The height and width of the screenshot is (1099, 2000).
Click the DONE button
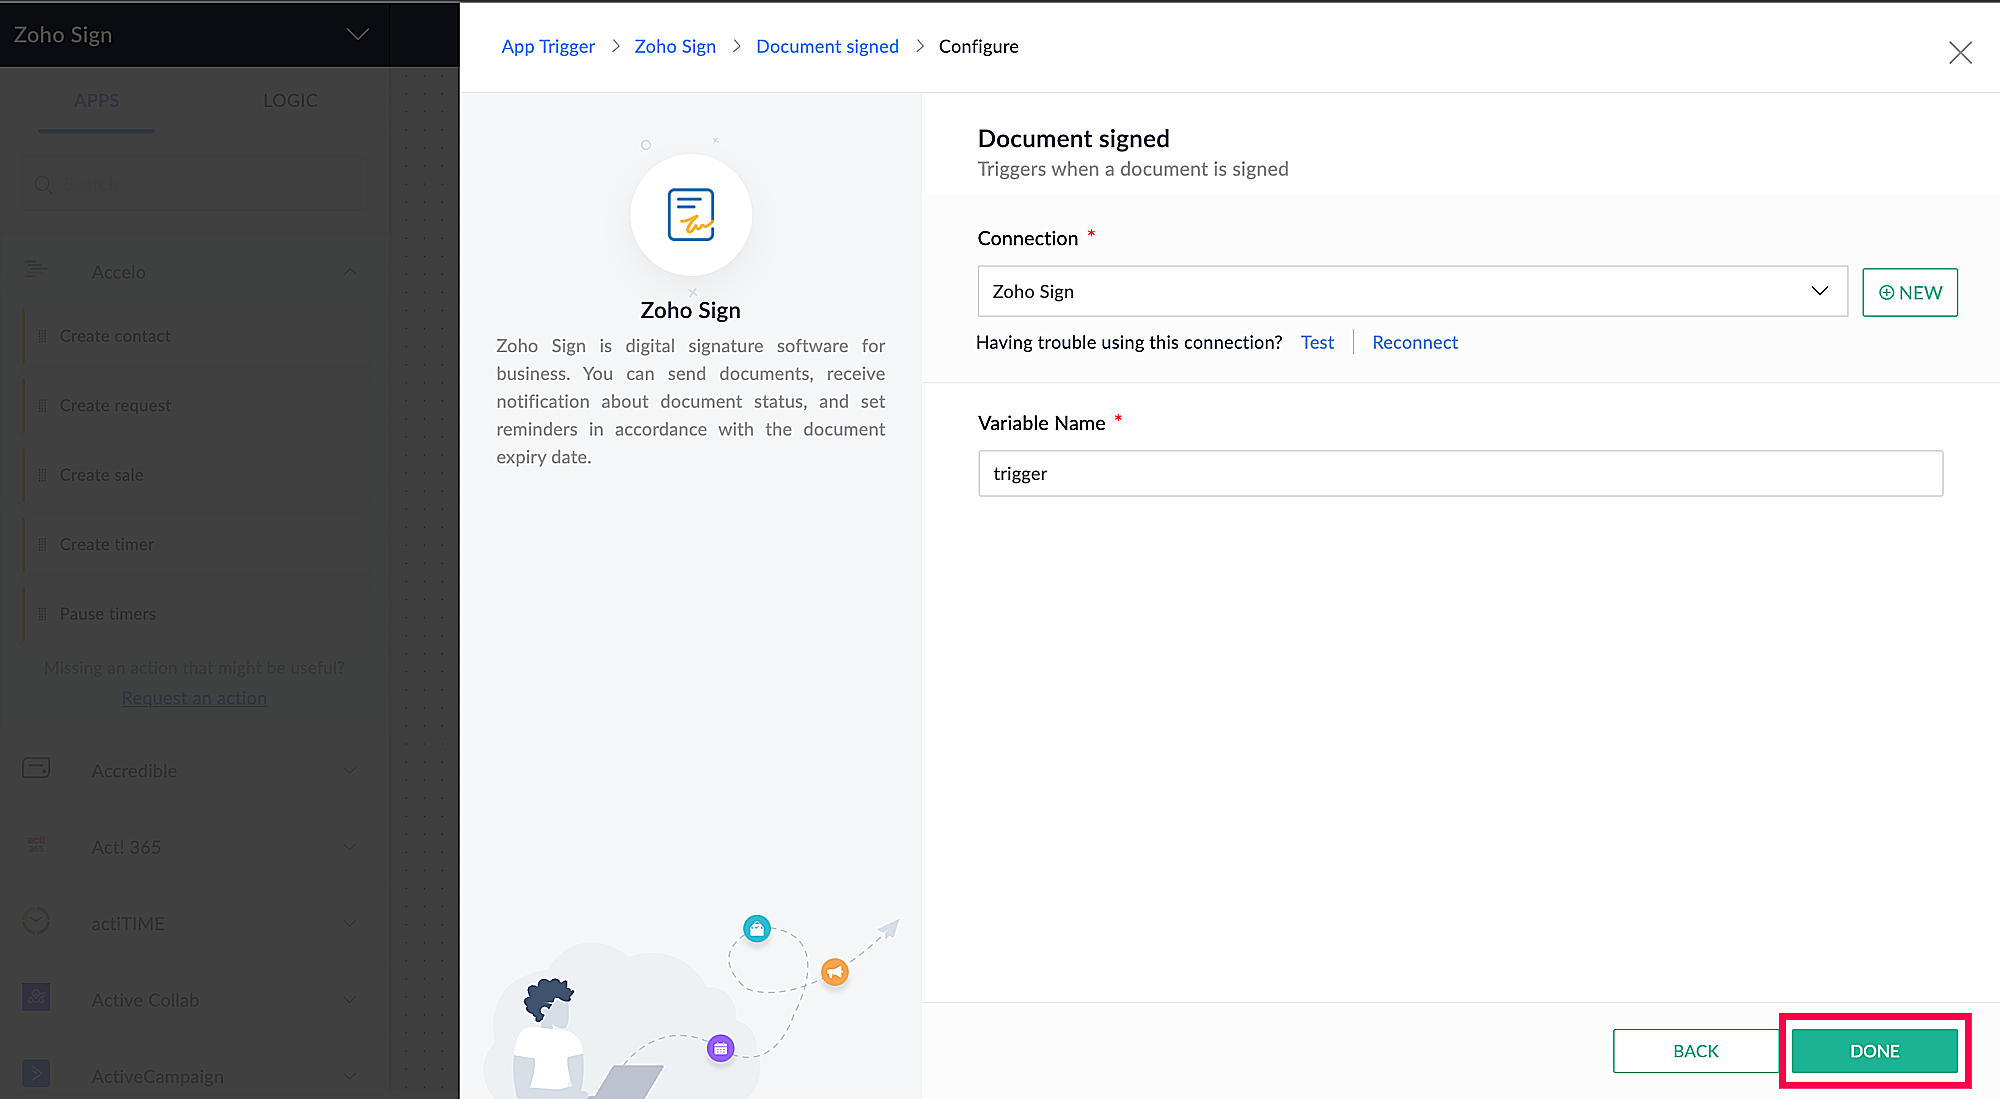[x=1873, y=1051]
